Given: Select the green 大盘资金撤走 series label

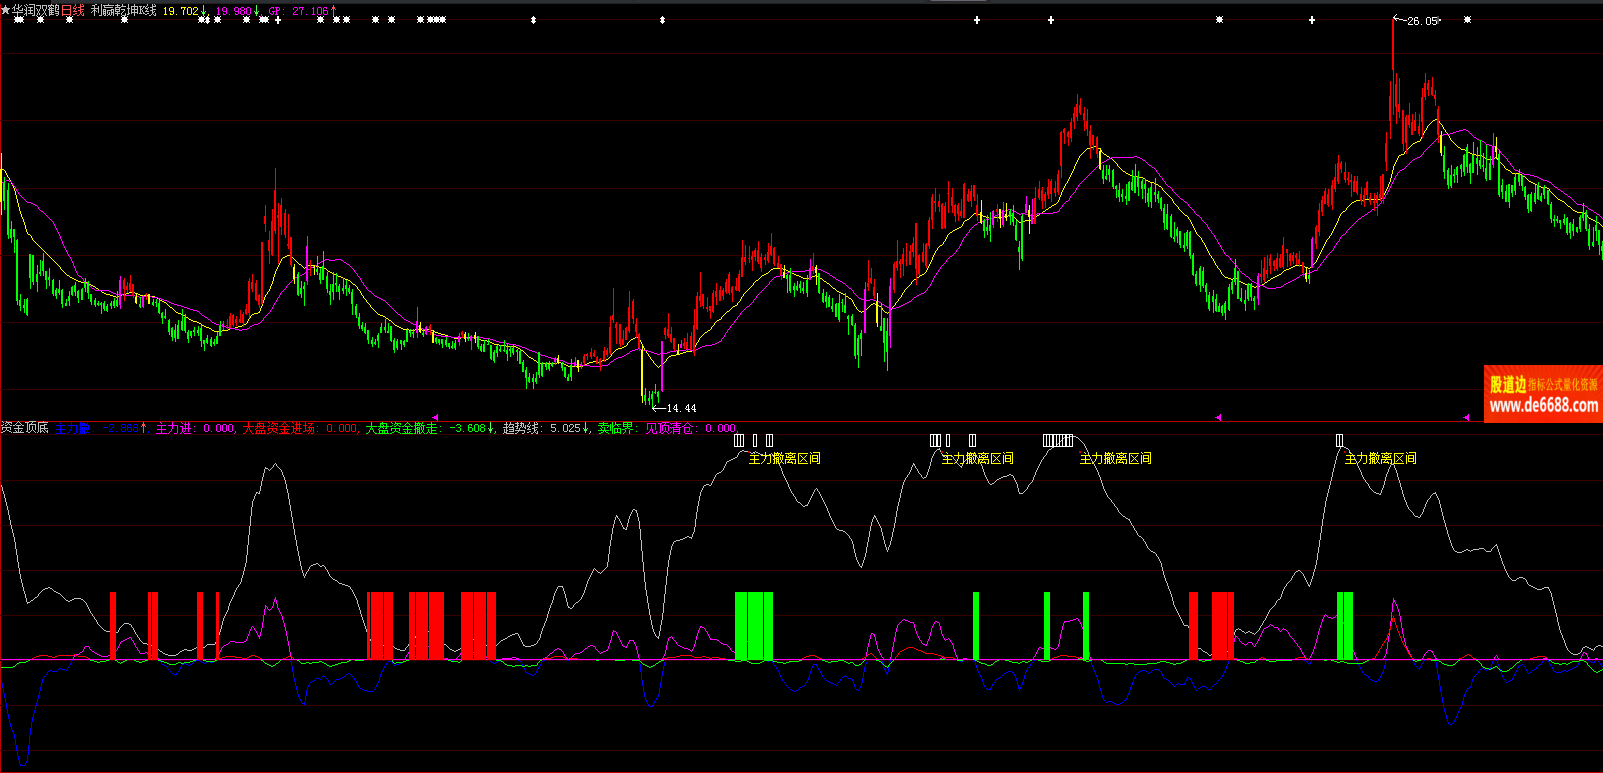Looking at the screenshot, I should pos(404,428).
